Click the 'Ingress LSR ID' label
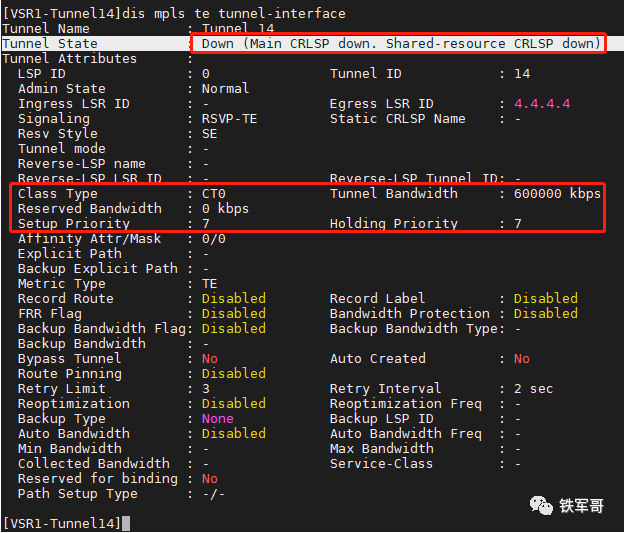The height and width of the screenshot is (533, 624). pos(74,103)
